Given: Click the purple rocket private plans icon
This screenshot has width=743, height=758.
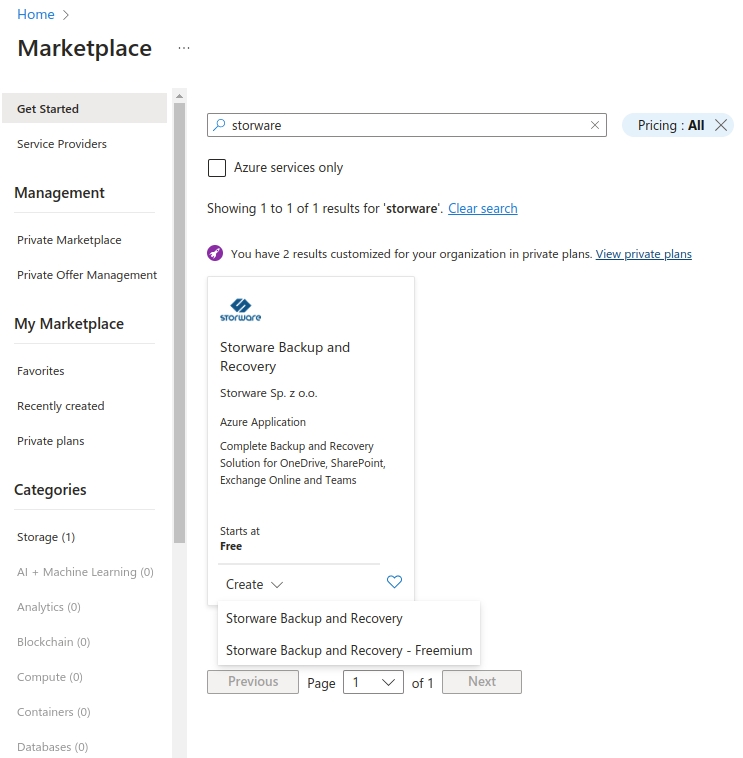Looking at the screenshot, I should [215, 253].
